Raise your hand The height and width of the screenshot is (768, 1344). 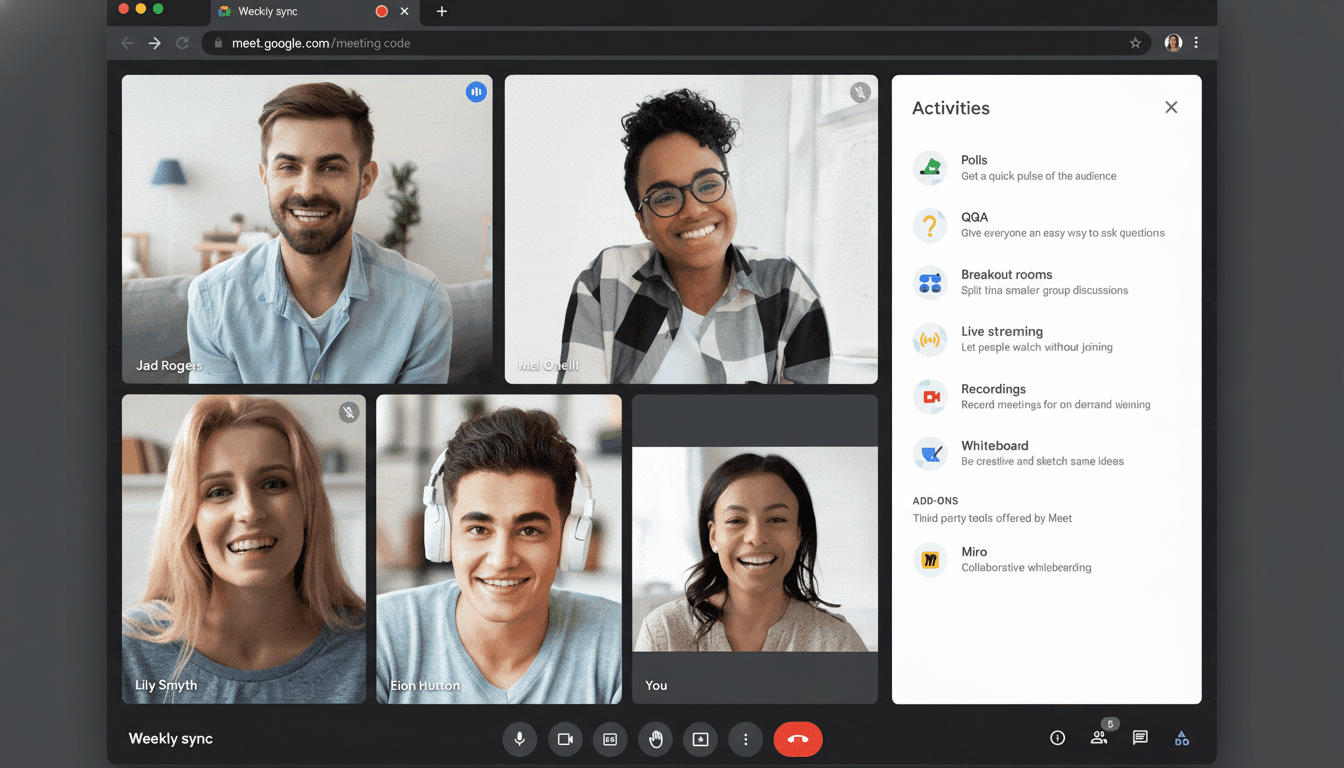point(655,739)
